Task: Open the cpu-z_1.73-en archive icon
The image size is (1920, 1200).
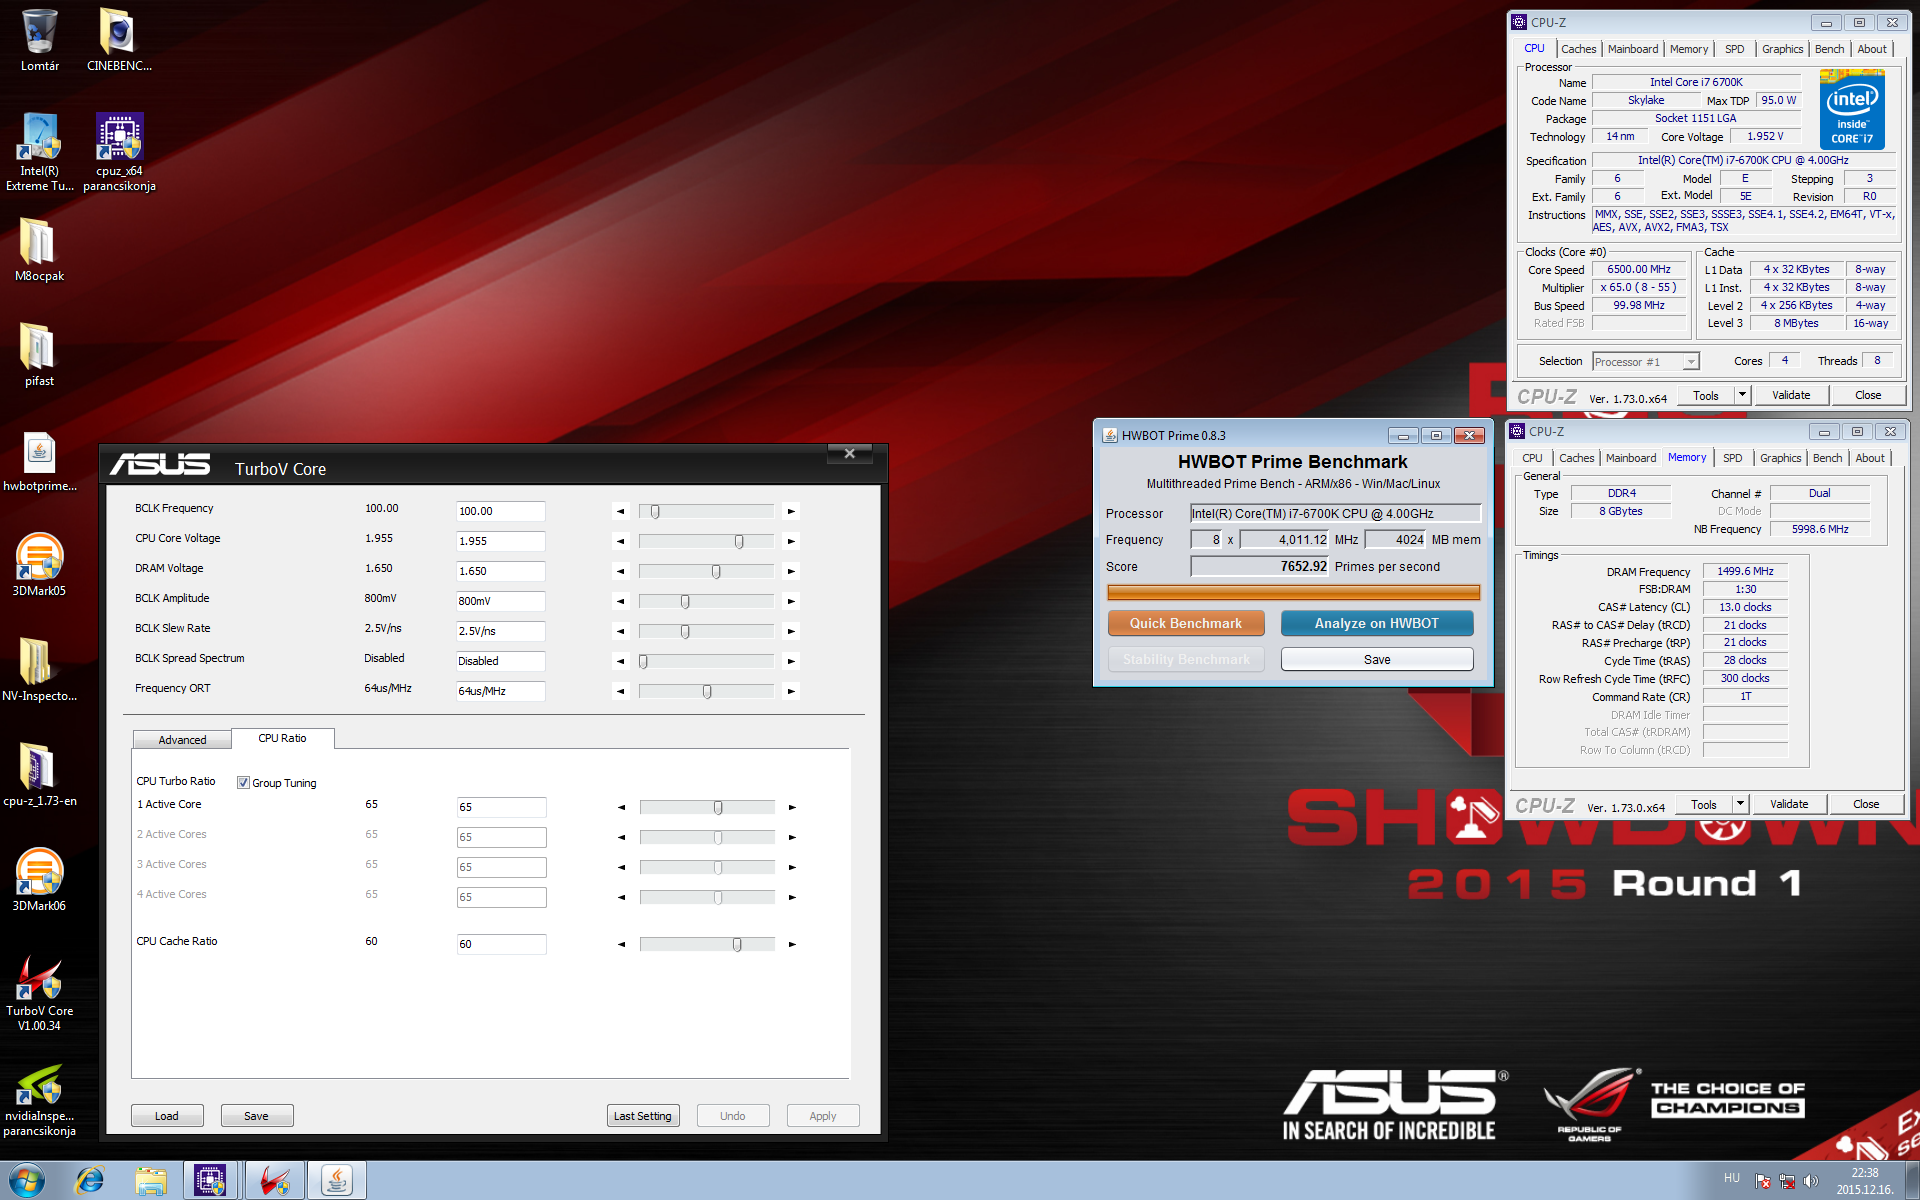Action: coord(39,775)
